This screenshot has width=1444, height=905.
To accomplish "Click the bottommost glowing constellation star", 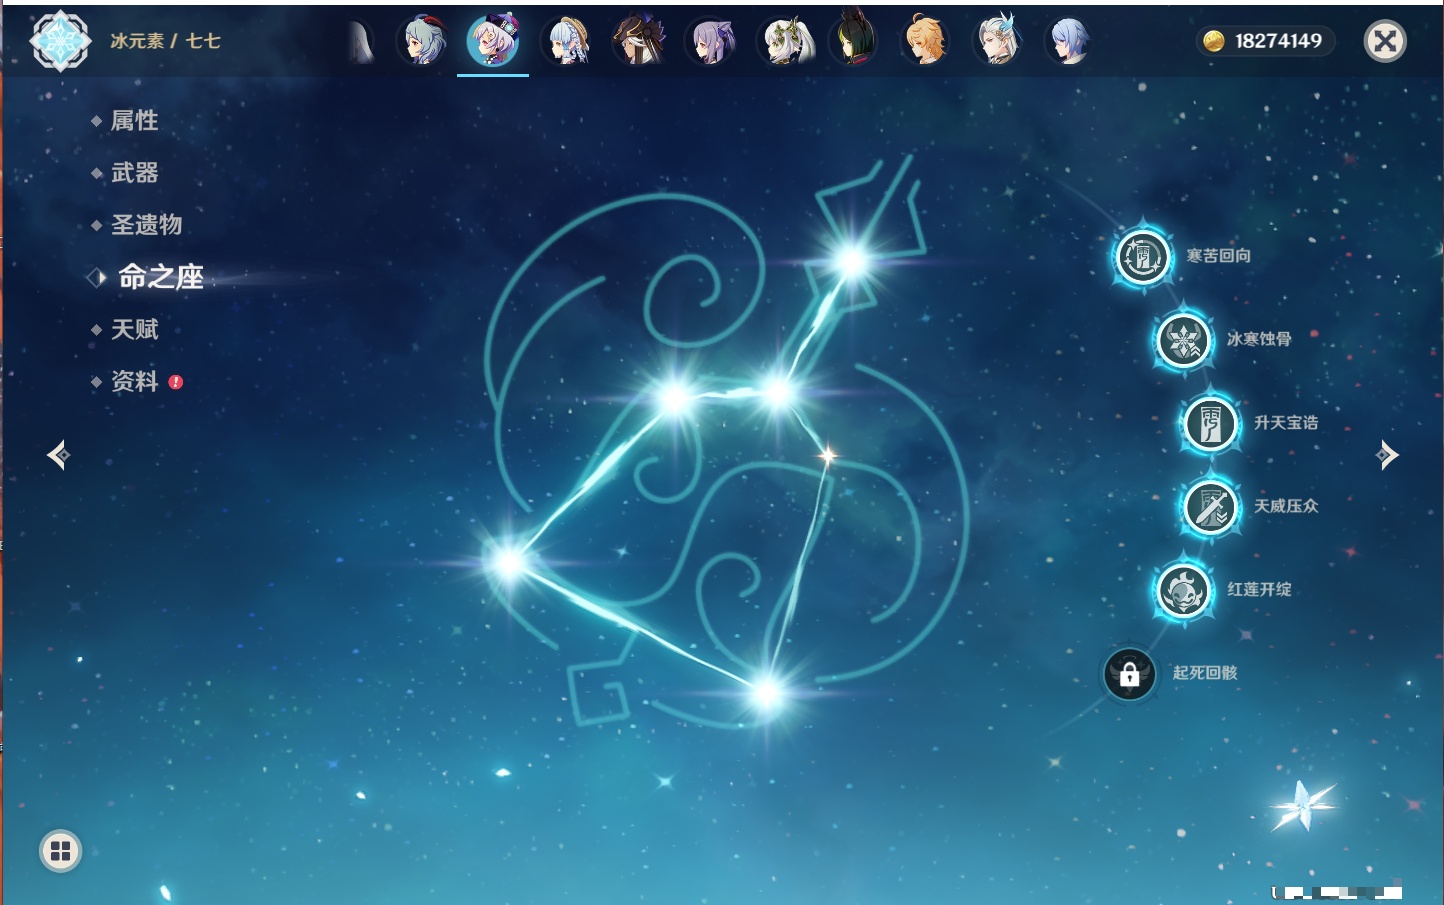I will pos(767,692).
